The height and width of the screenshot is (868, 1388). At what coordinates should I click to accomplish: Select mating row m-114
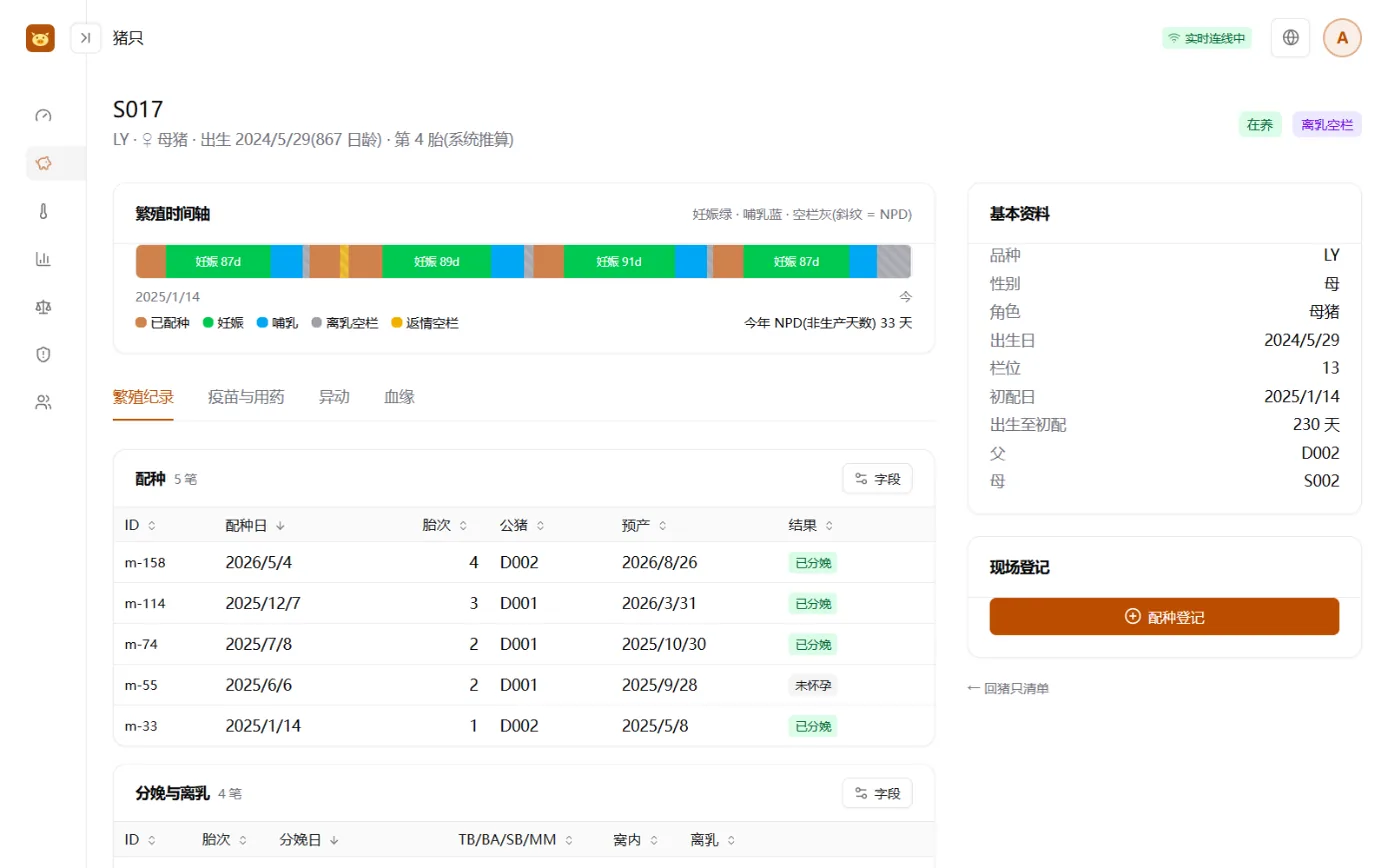[x=524, y=603]
